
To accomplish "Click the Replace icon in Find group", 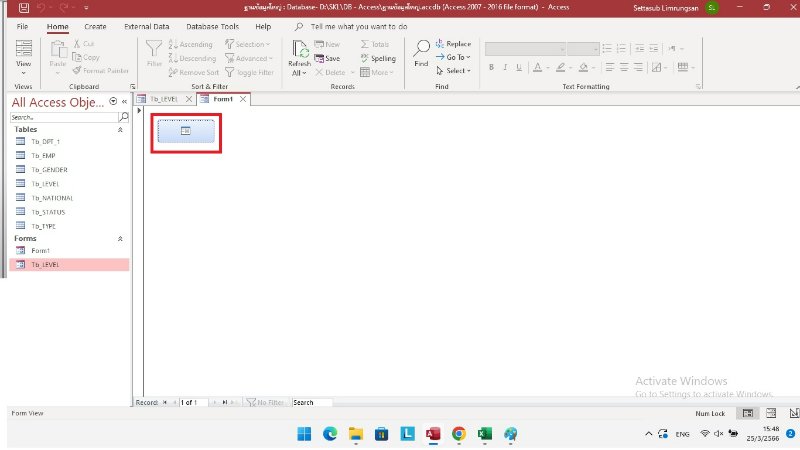I will click(x=453, y=44).
